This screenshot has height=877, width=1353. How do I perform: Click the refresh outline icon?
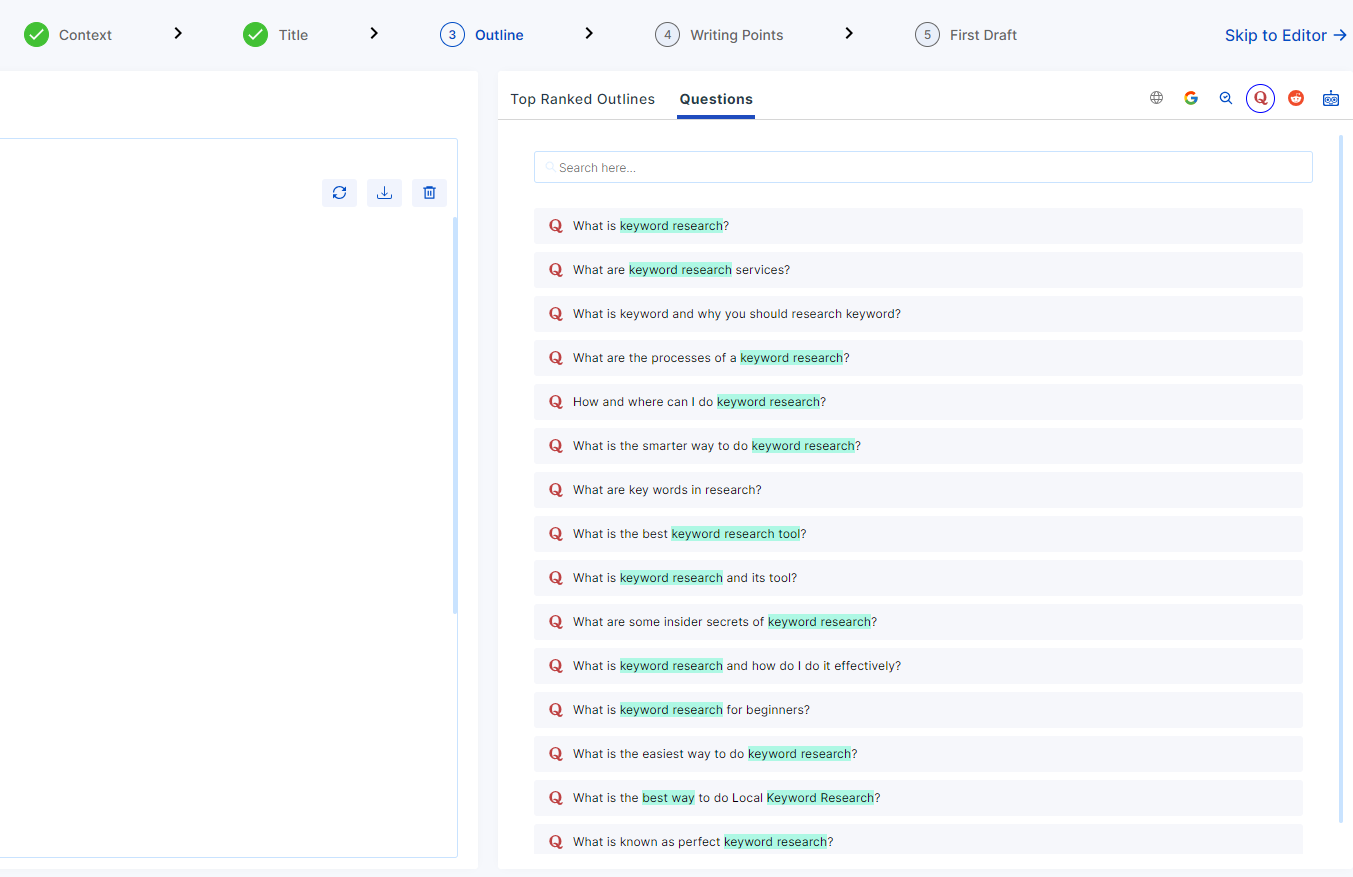[339, 193]
